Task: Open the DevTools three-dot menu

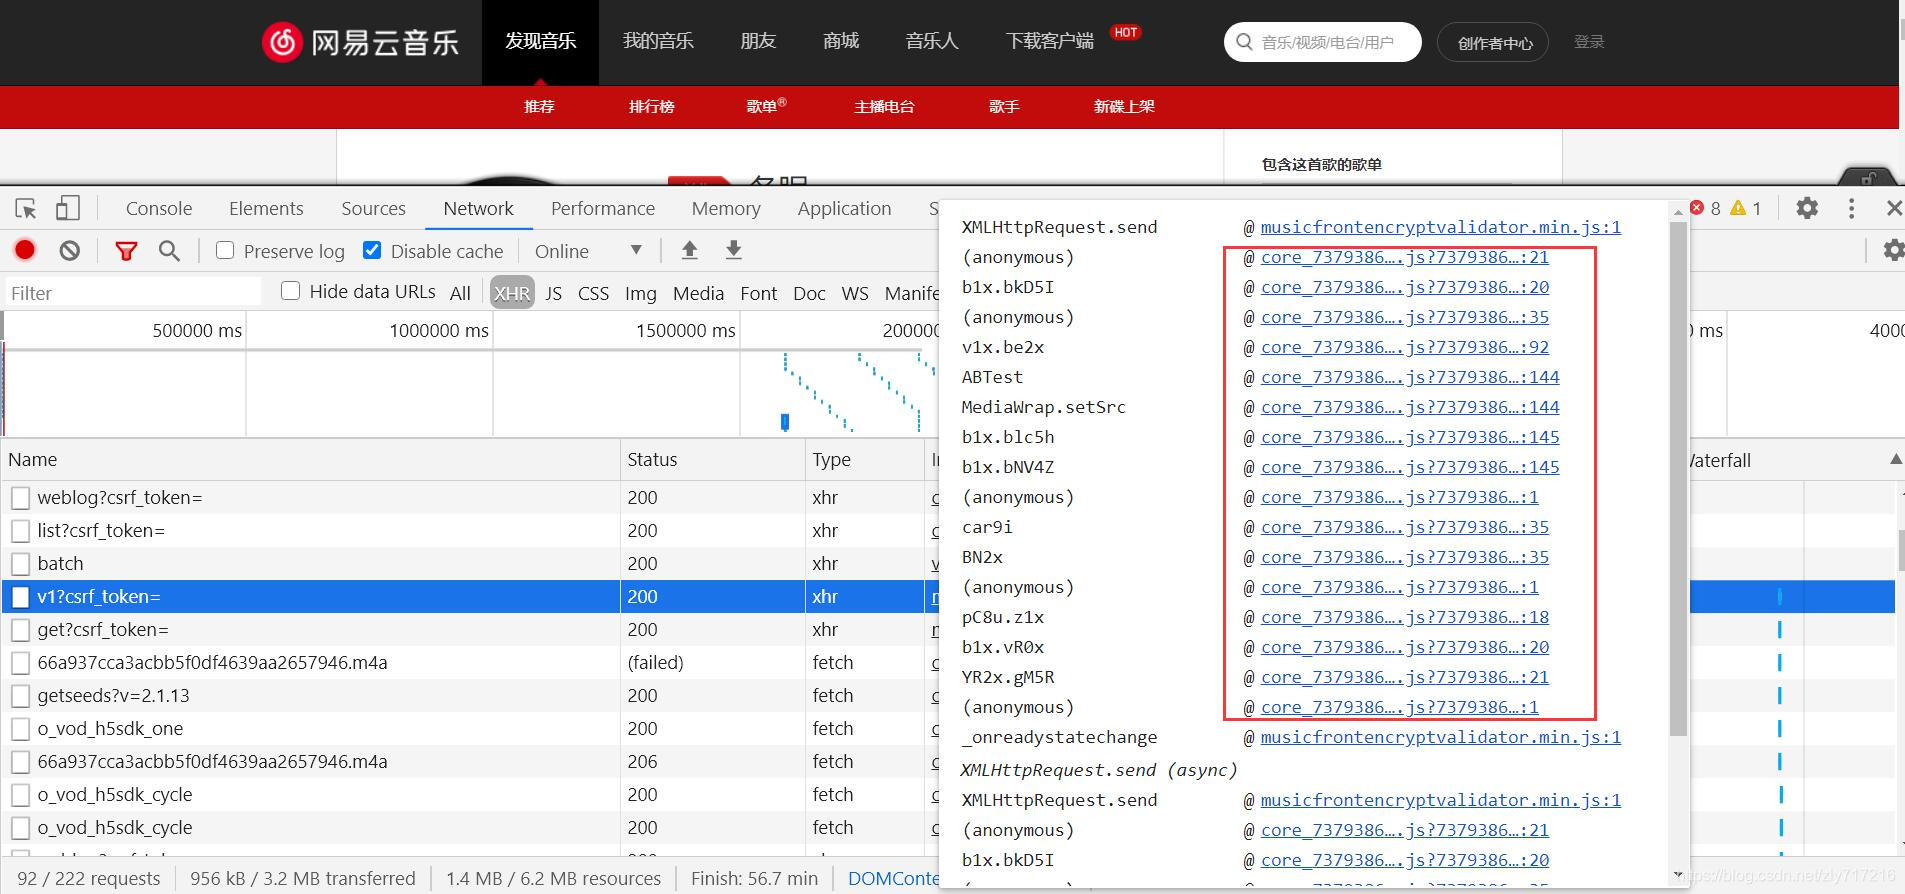Action: (1851, 208)
